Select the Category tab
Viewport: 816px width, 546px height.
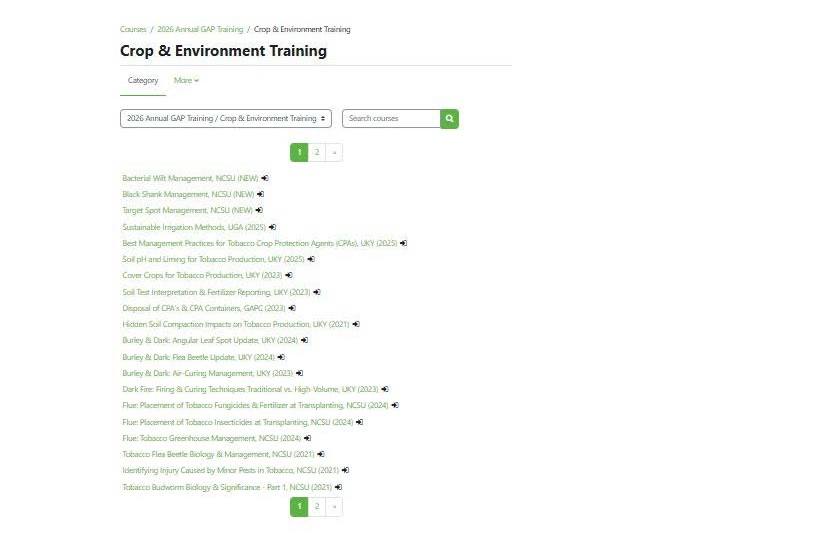pyautogui.click(x=143, y=81)
